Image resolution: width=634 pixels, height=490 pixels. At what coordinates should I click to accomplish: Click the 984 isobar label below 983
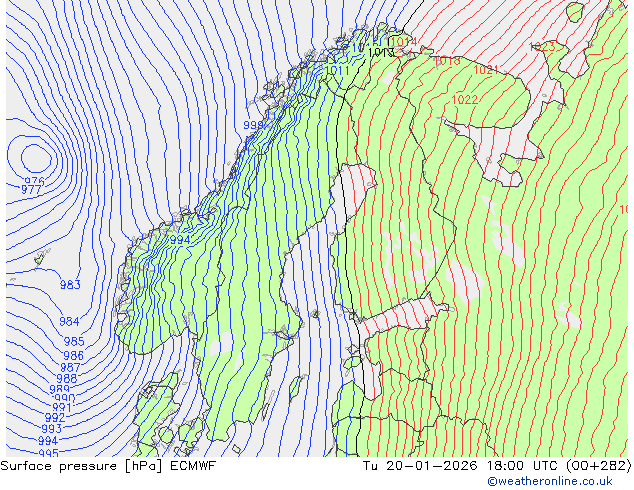tap(70, 321)
